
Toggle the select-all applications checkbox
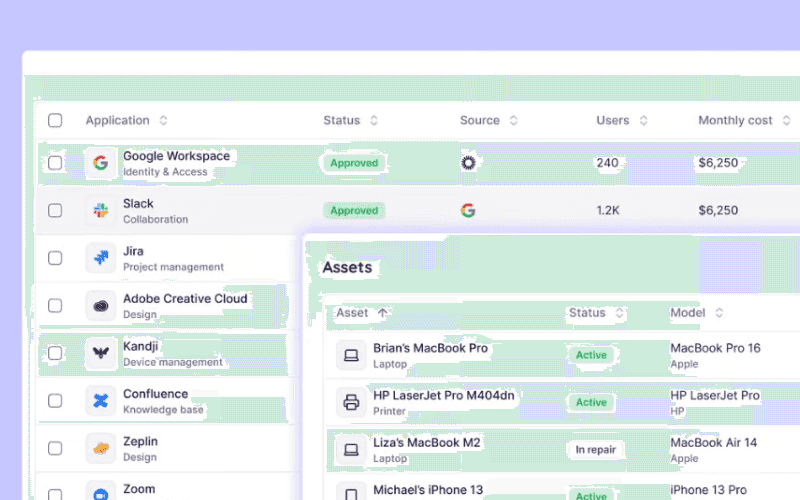55,120
